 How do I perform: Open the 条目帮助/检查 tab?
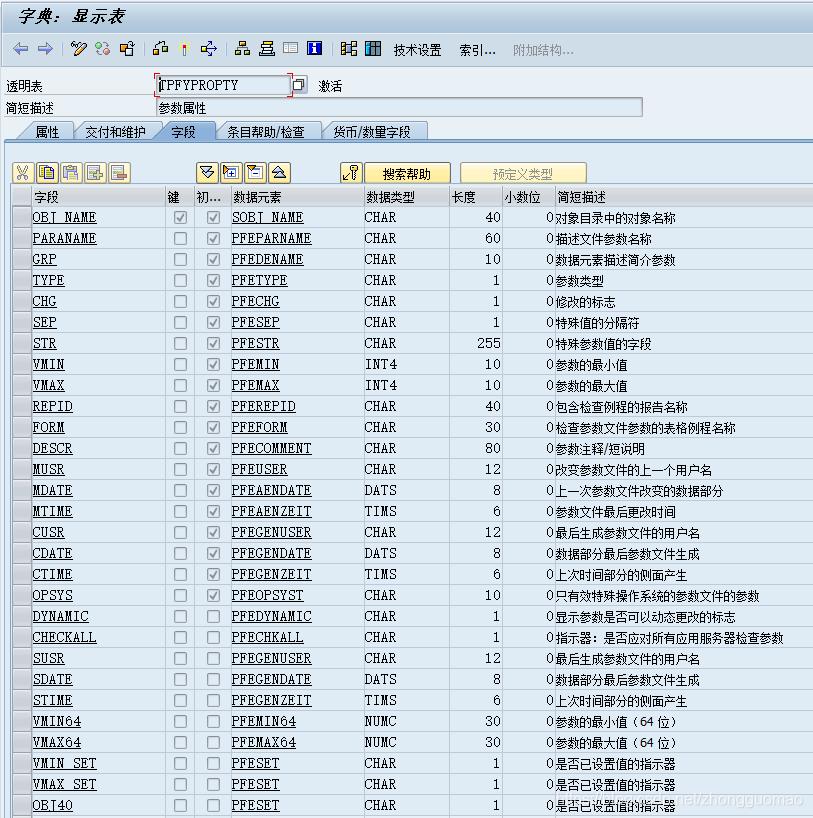[266, 132]
